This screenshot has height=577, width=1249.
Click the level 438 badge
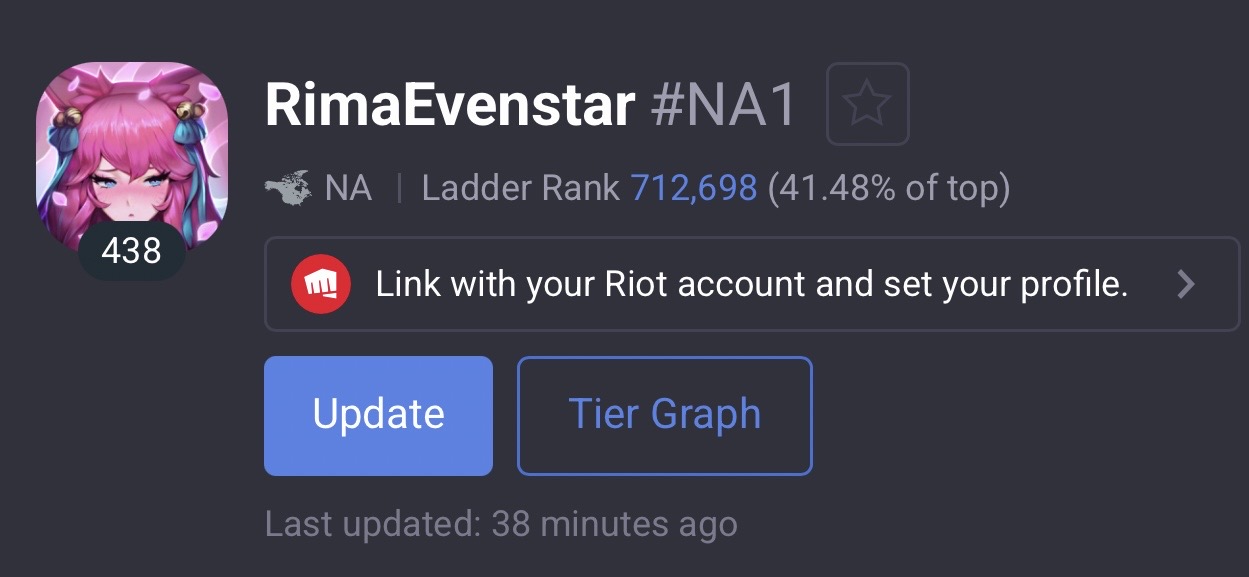point(131,251)
